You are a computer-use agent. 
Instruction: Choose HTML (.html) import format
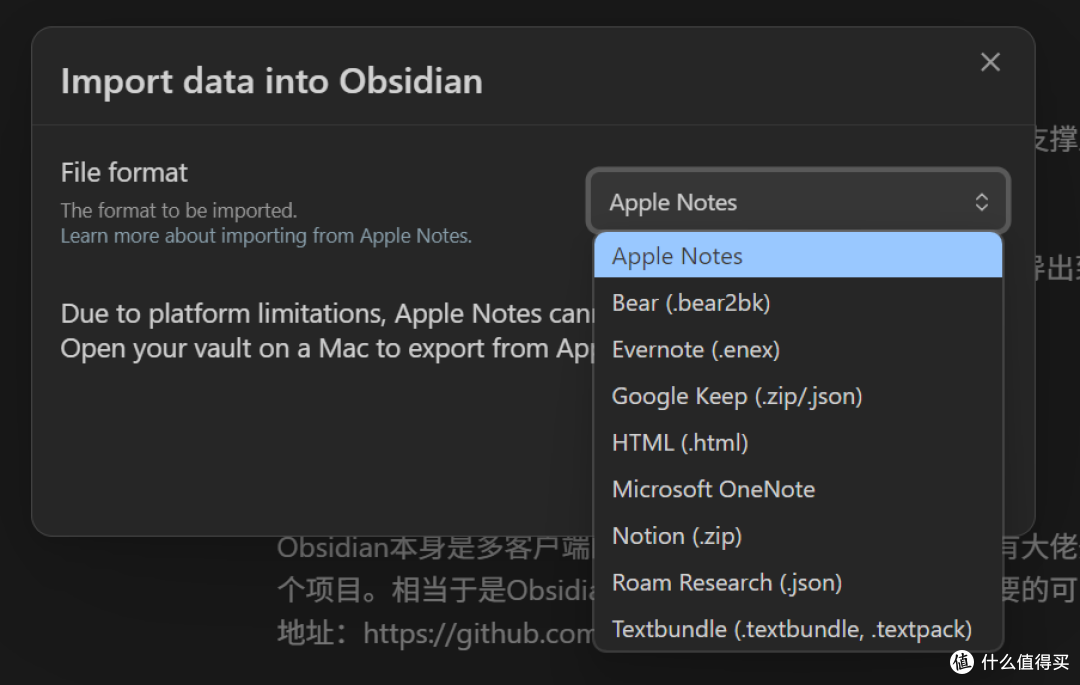click(x=798, y=443)
